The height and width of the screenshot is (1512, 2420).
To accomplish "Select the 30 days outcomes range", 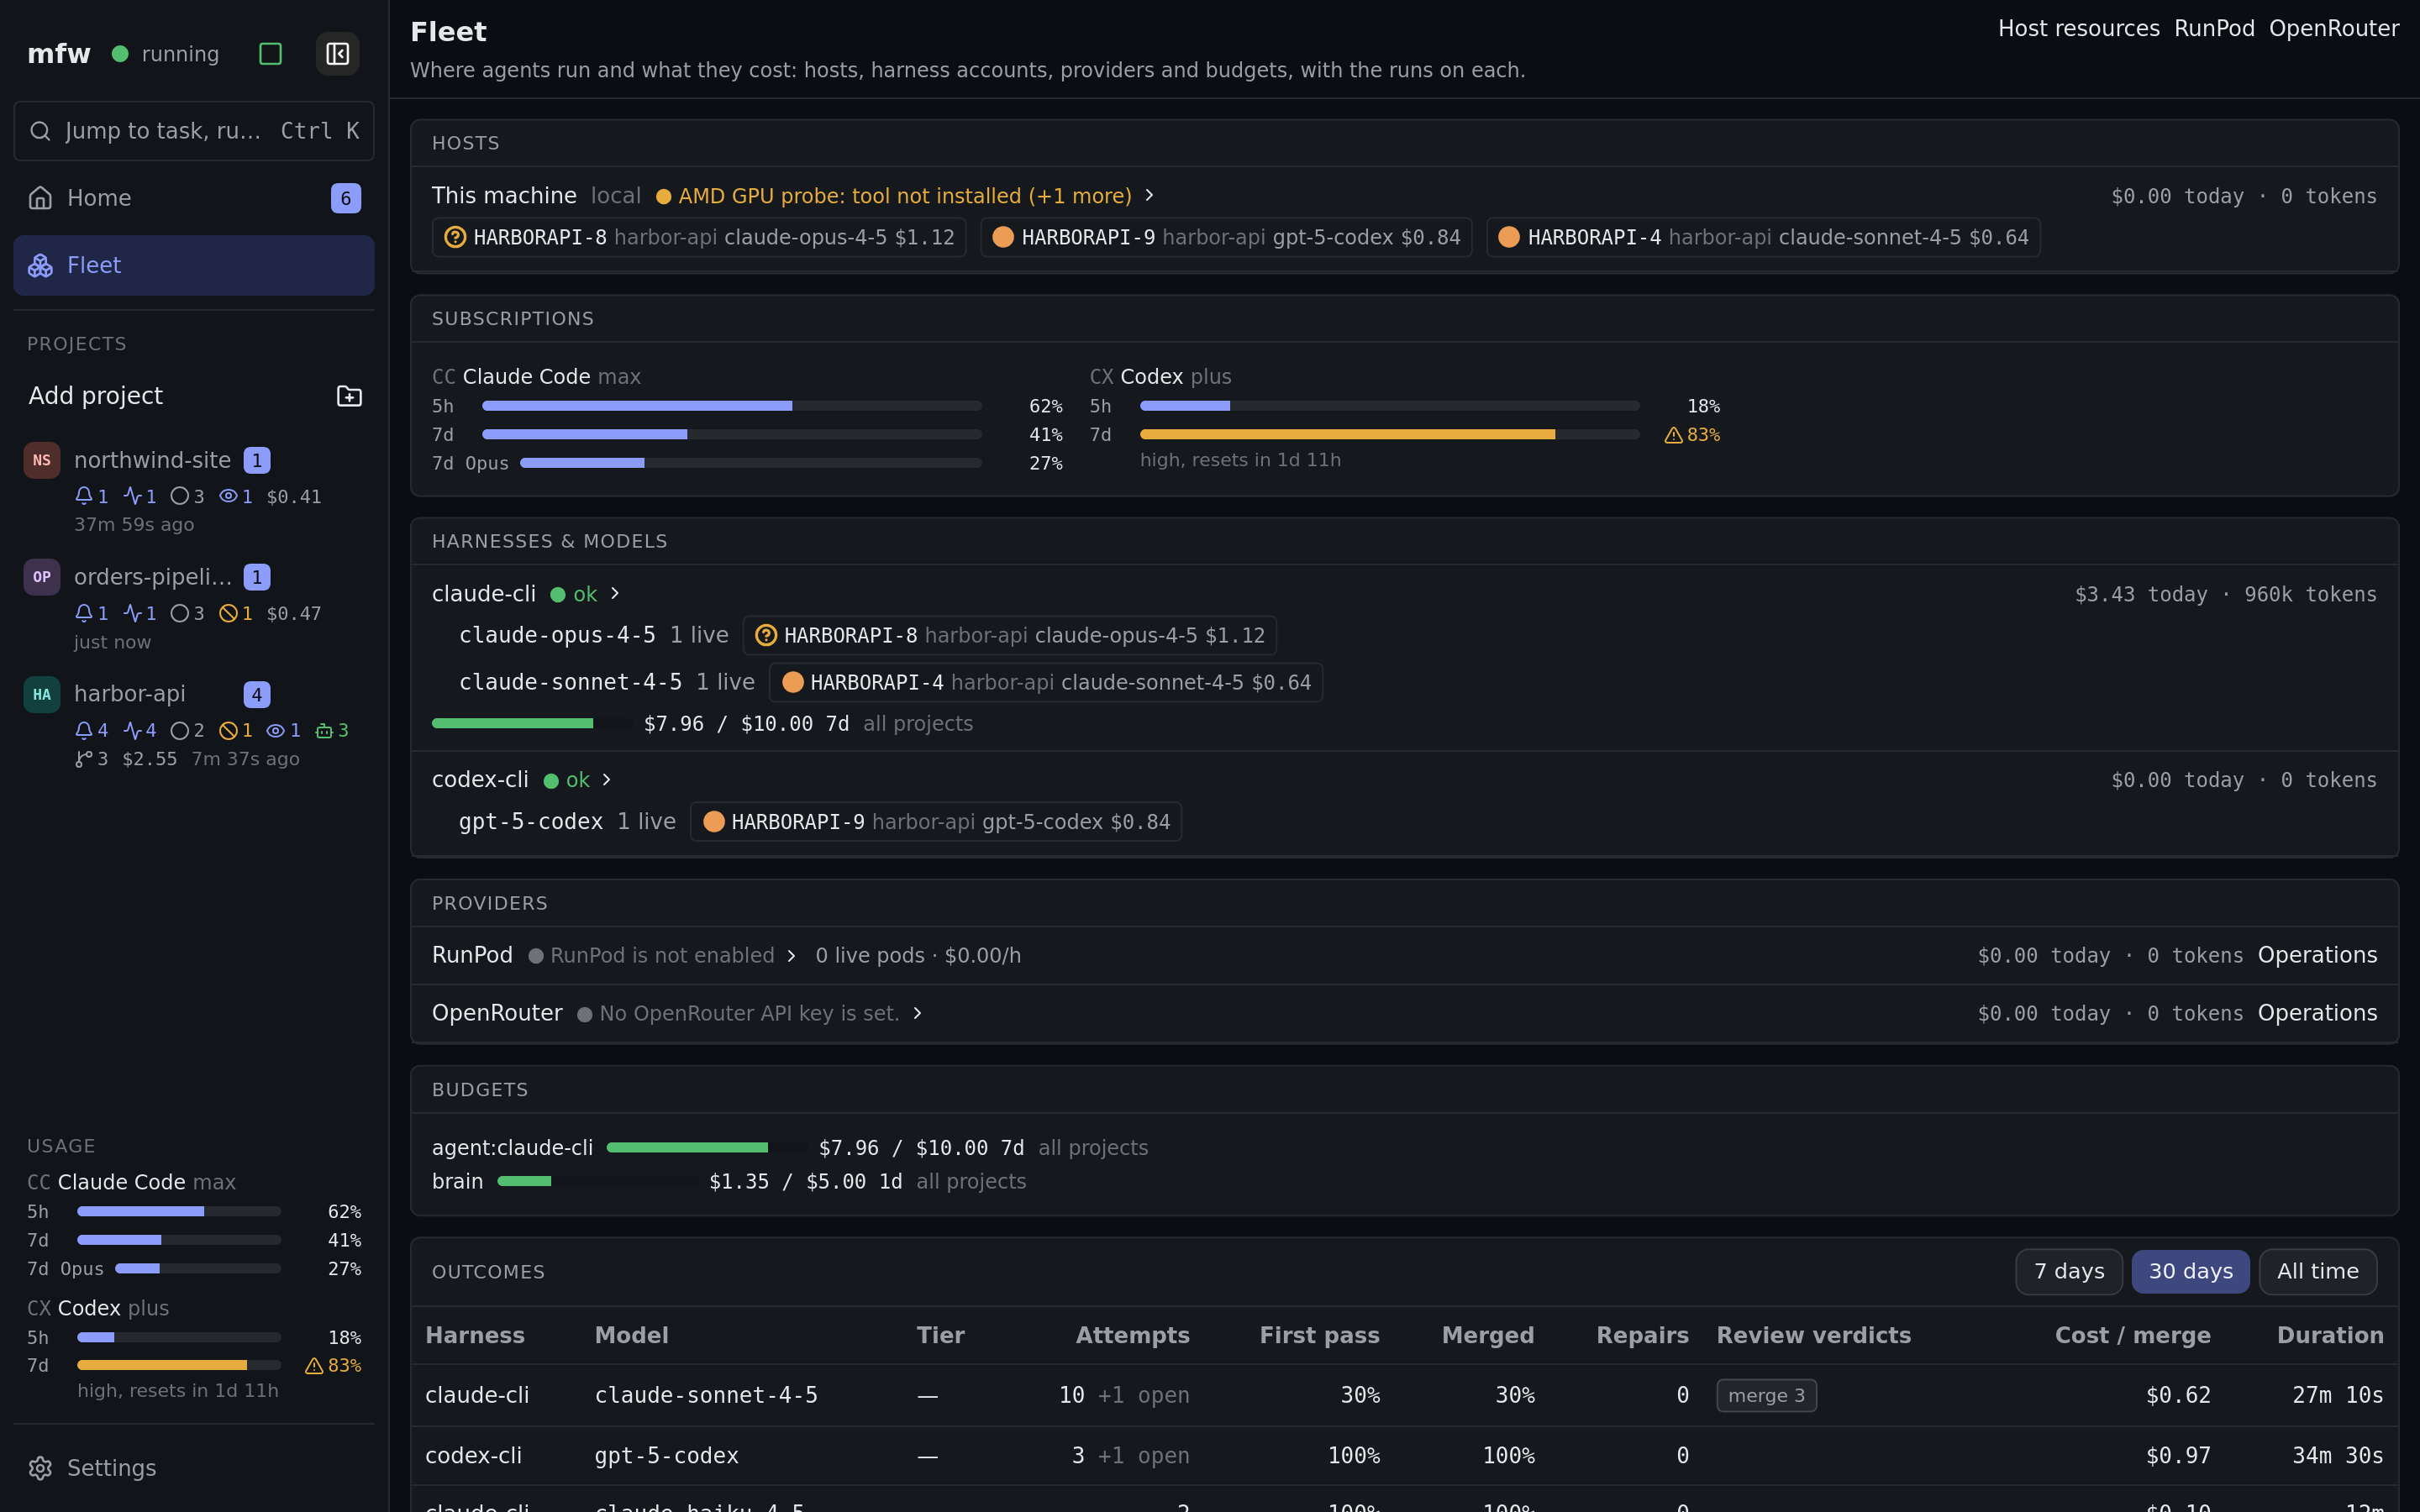I will tap(2190, 1272).
